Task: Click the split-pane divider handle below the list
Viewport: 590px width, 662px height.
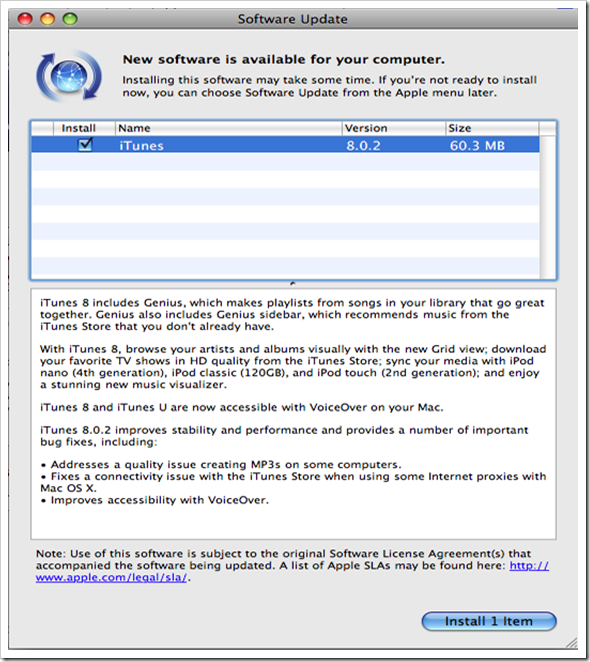Action: click(x=293, y=283)
